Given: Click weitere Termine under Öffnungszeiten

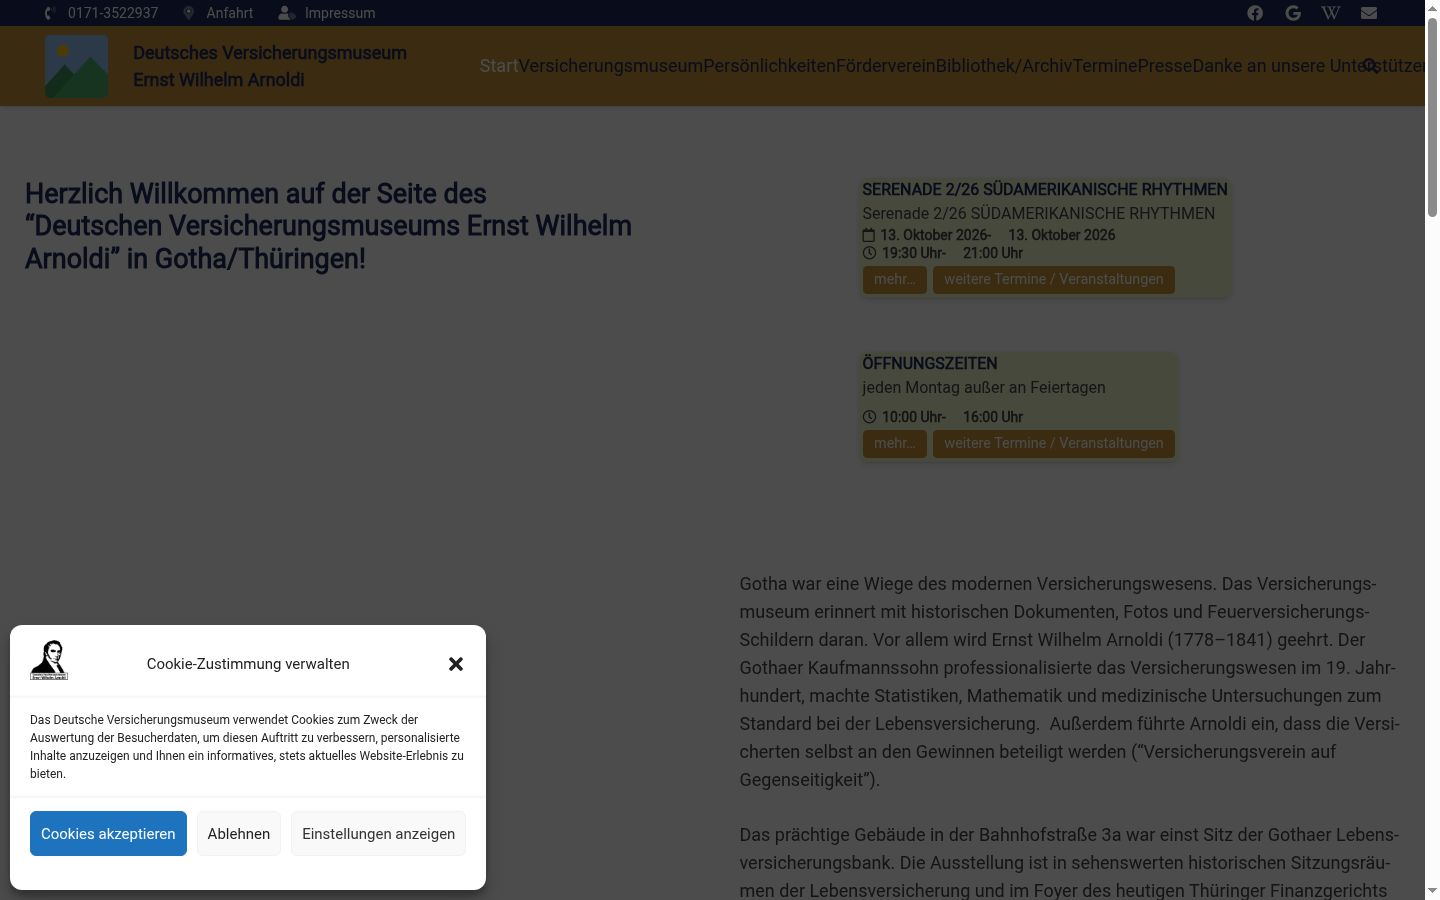Looking at the screenshot, I should click(1054, 444).
